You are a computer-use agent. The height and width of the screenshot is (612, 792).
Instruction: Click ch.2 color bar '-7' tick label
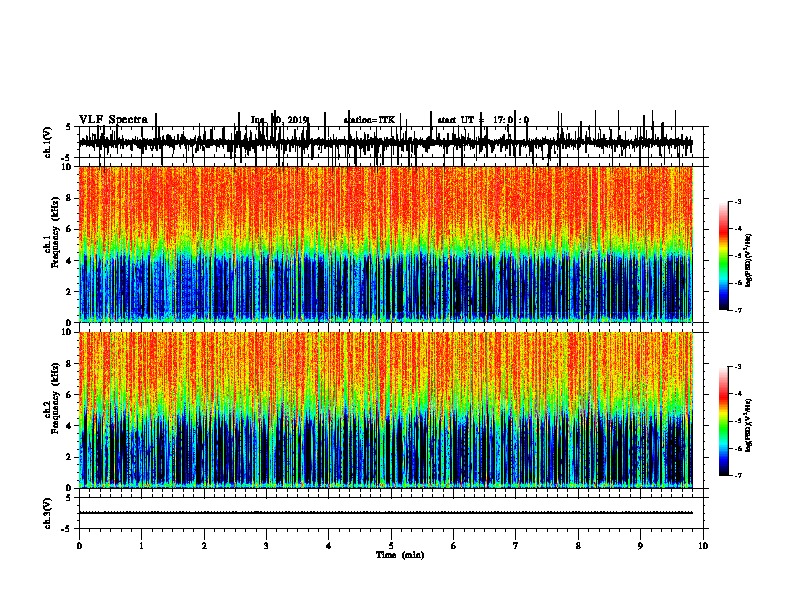737,475
